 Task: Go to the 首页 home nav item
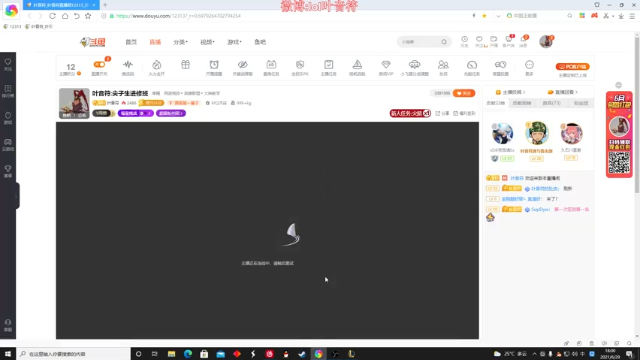click(x=131, y=42)
